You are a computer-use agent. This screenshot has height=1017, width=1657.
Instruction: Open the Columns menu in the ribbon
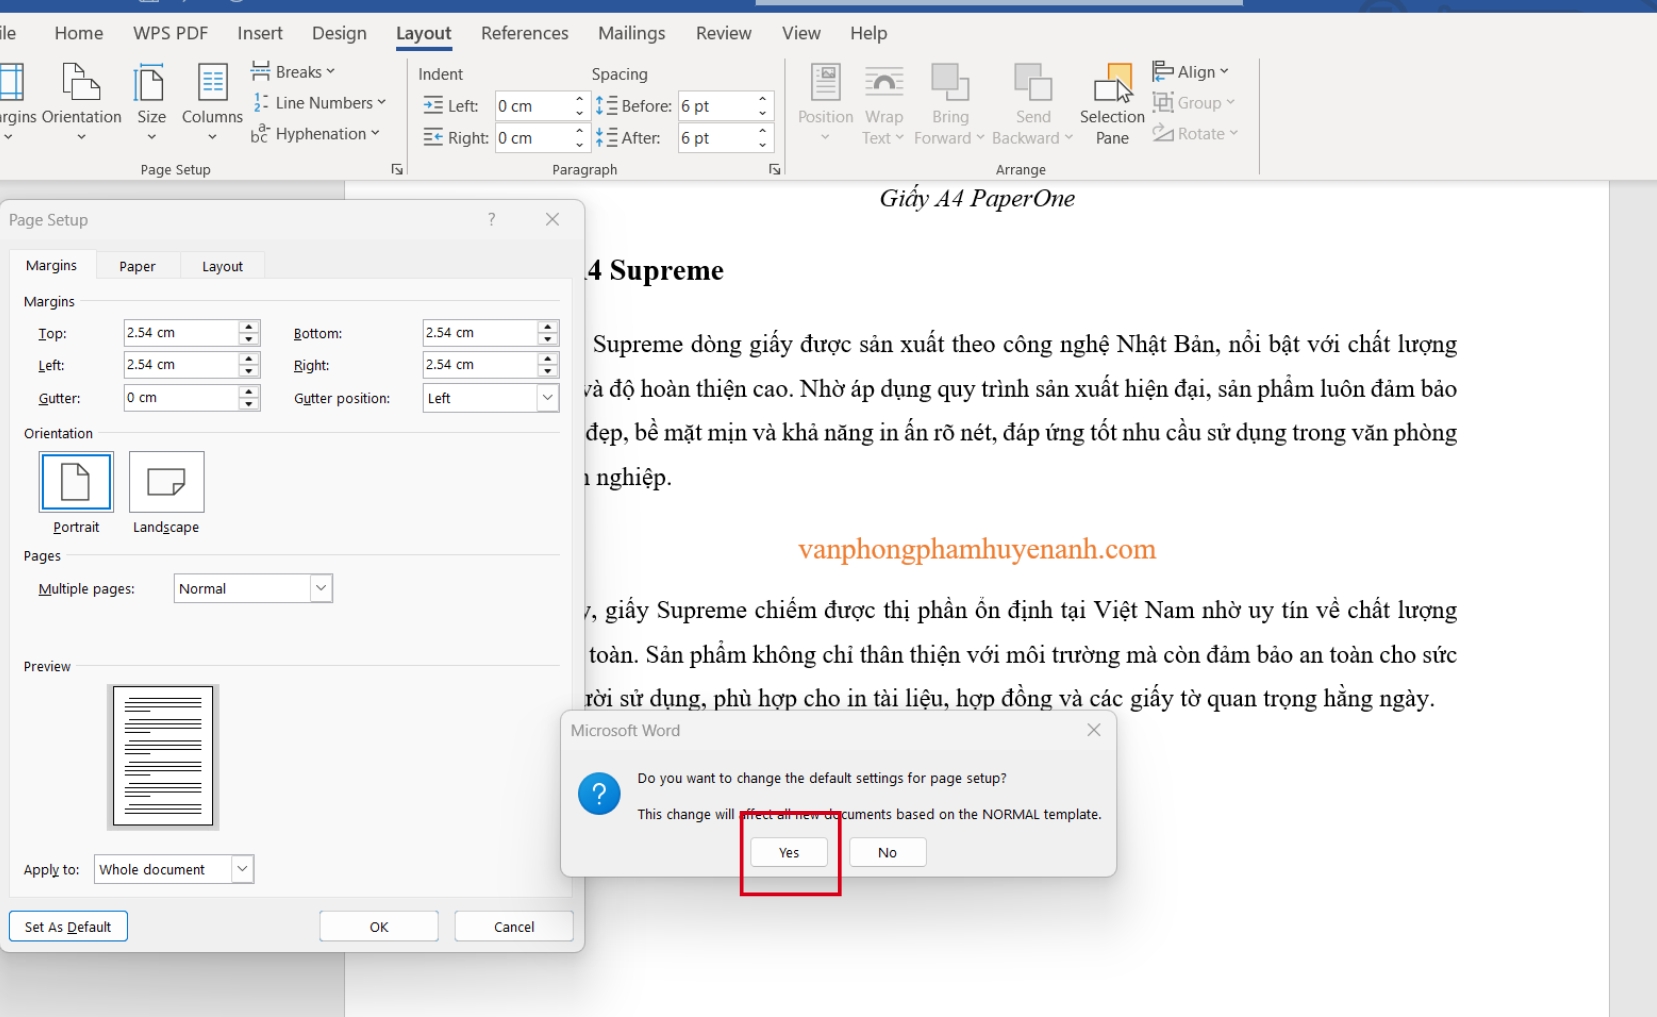(x=212, y=102)
